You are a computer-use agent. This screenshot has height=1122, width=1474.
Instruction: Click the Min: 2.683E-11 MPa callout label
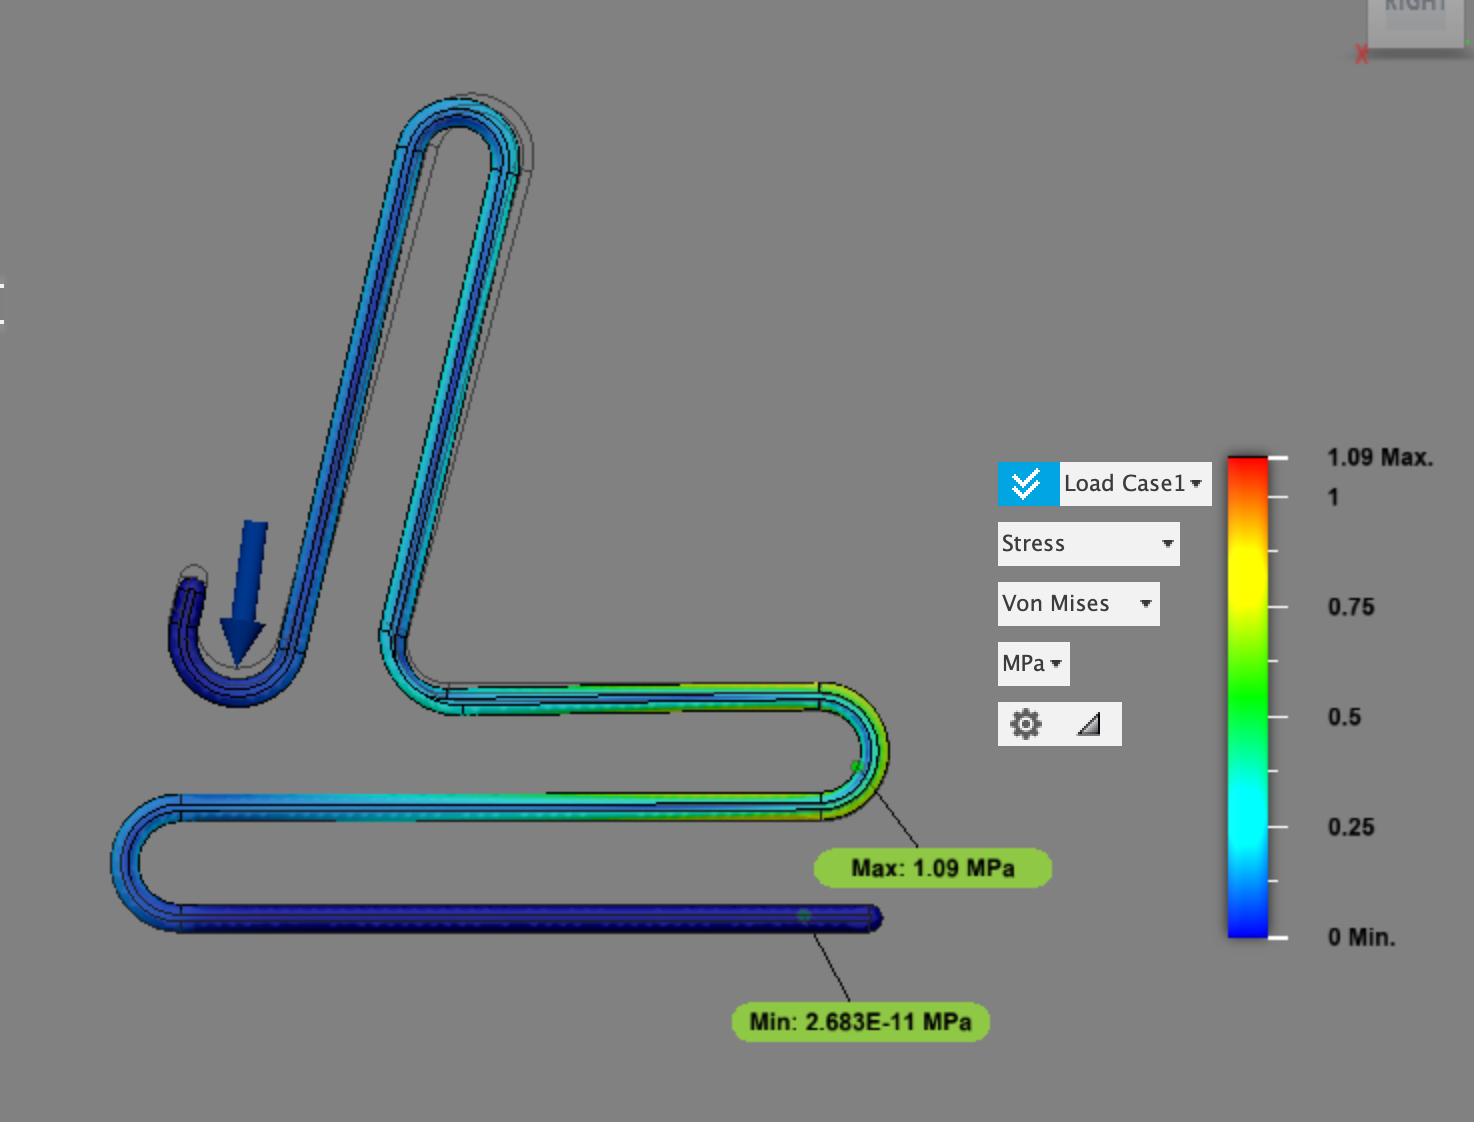pyautogui.click(x=861, y=1022)
